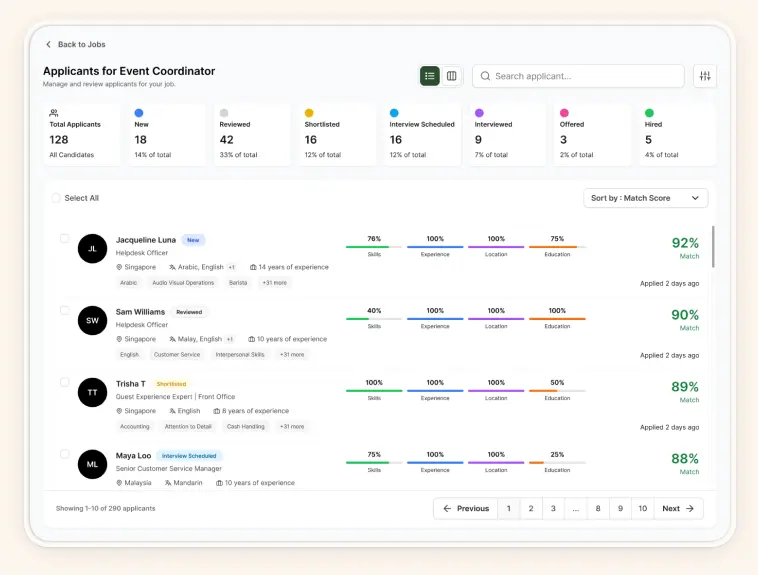Open Jacqueline Luna's name link

point(146,240)
